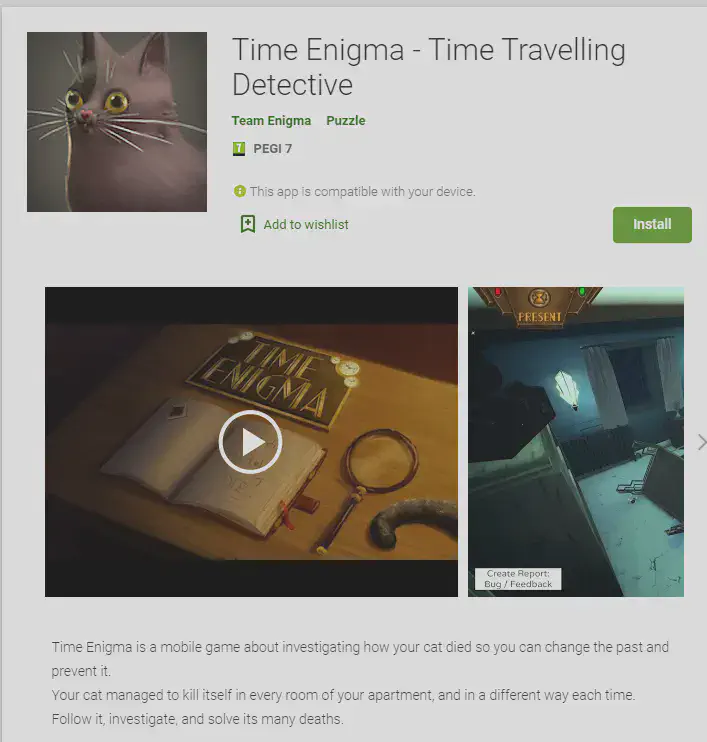Click the cat app icon image
707x742 pixels.
click(117, 122)
